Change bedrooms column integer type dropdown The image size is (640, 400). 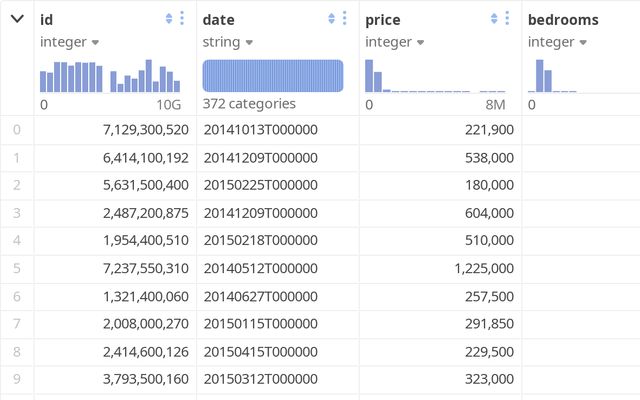point(557,42)
